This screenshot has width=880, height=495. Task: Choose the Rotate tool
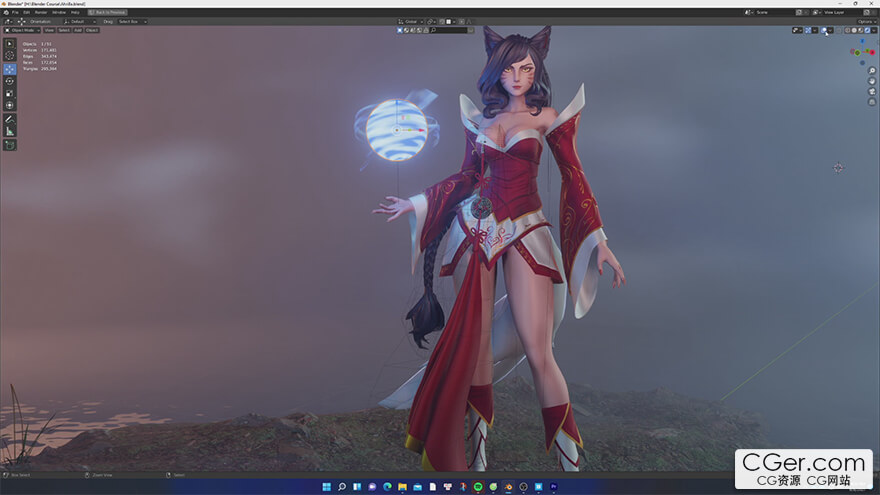(x=10, y=81)
